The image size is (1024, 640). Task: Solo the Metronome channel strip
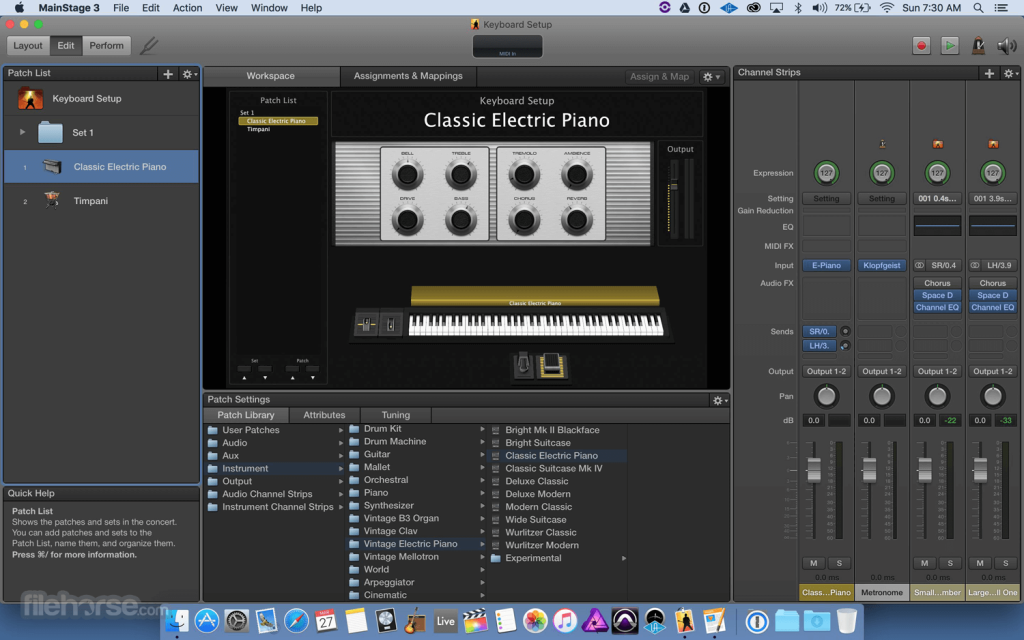[x=893, y=563]
